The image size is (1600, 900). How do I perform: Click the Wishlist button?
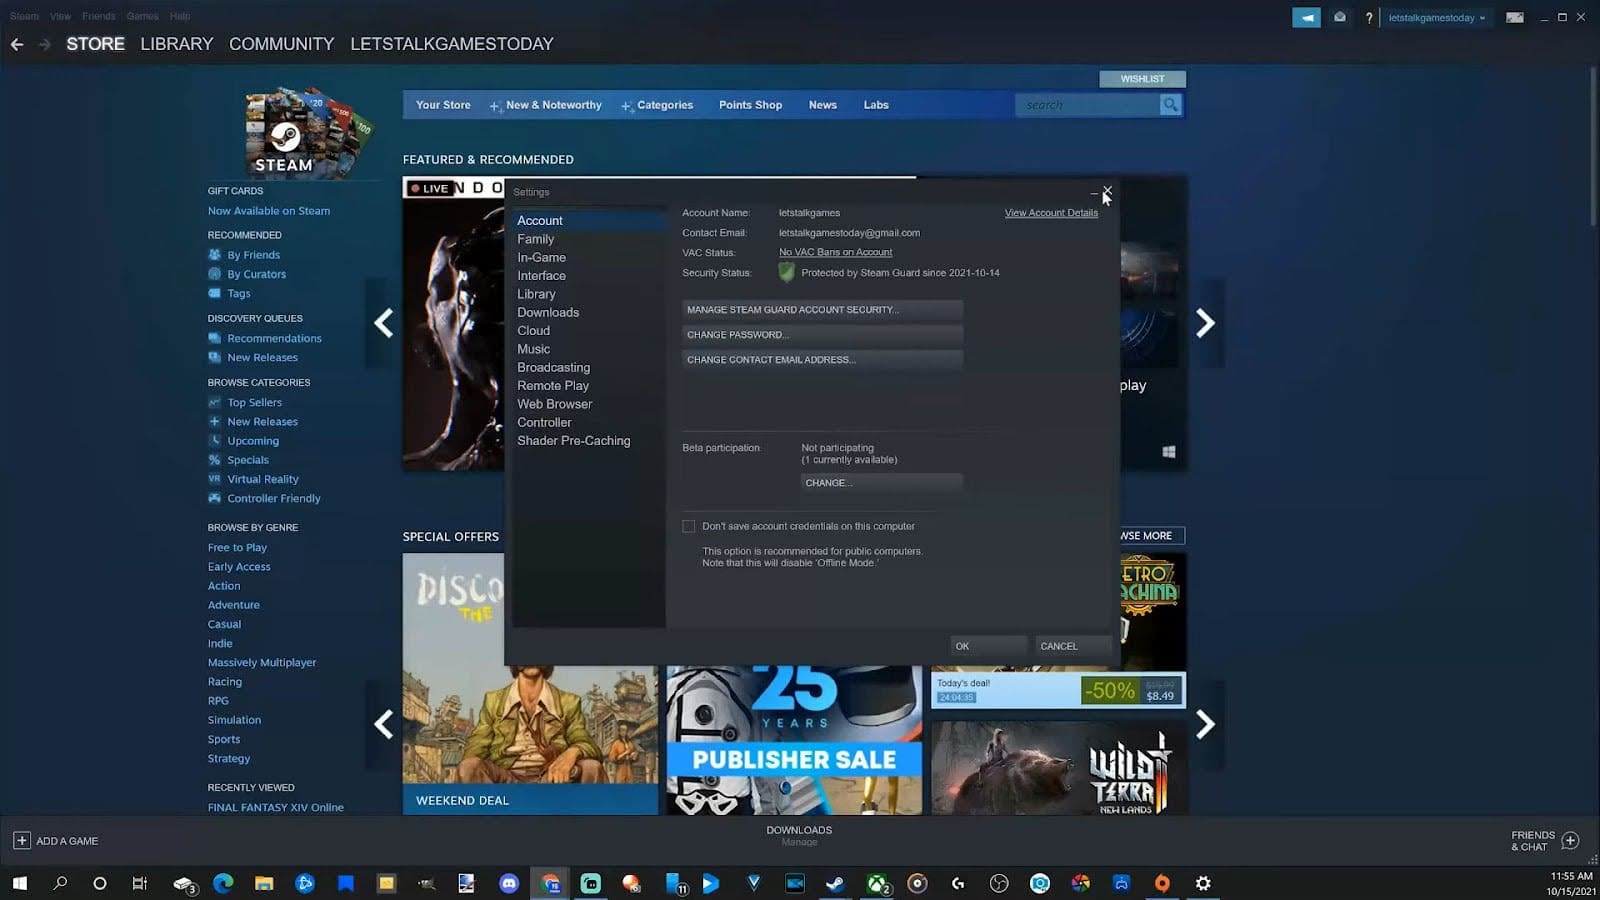pos(1142,79)
